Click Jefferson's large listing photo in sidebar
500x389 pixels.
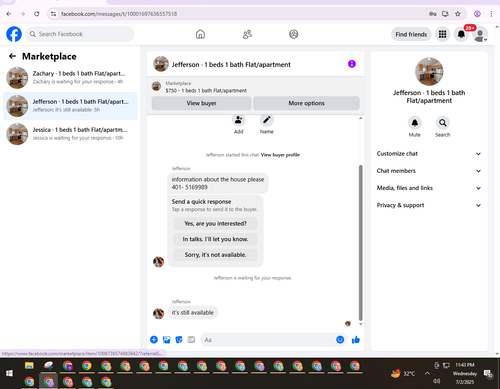tap(429, 72)
